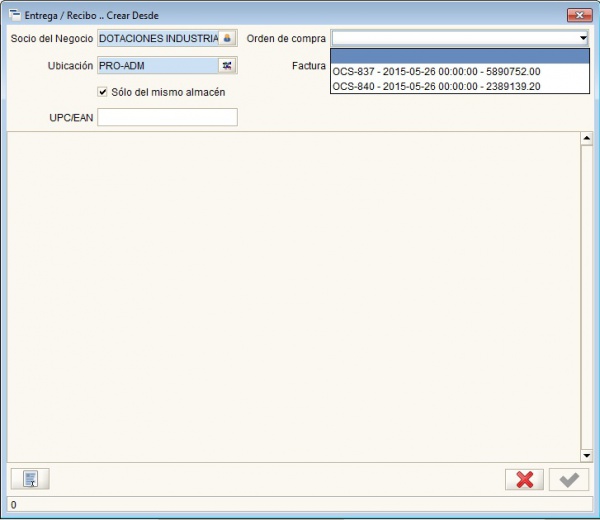This screenshot has width=600, height=520.
Task: Click the Ubicación field showing PRO-ADM
Action: 157,65
